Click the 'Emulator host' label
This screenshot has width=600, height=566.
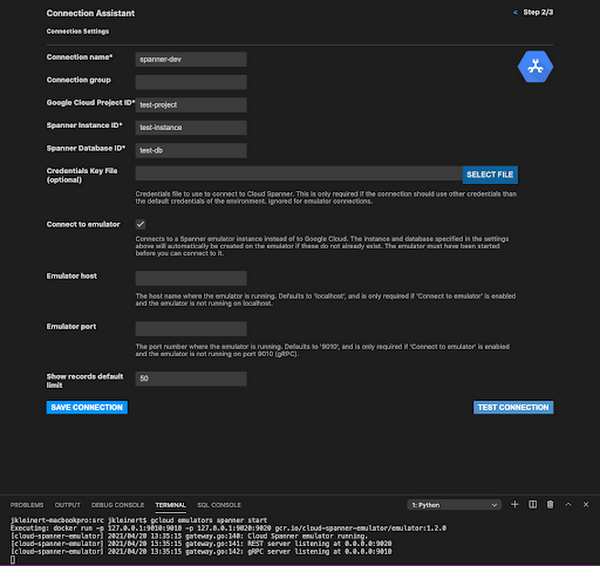72,276
